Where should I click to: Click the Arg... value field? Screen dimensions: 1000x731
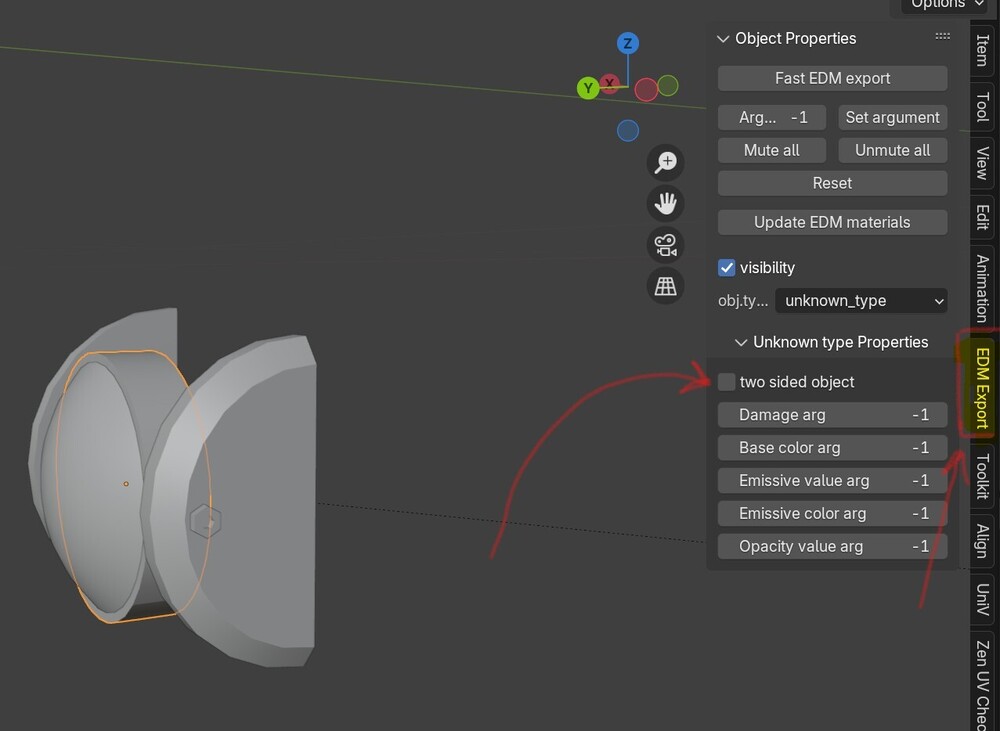point(772,117)
